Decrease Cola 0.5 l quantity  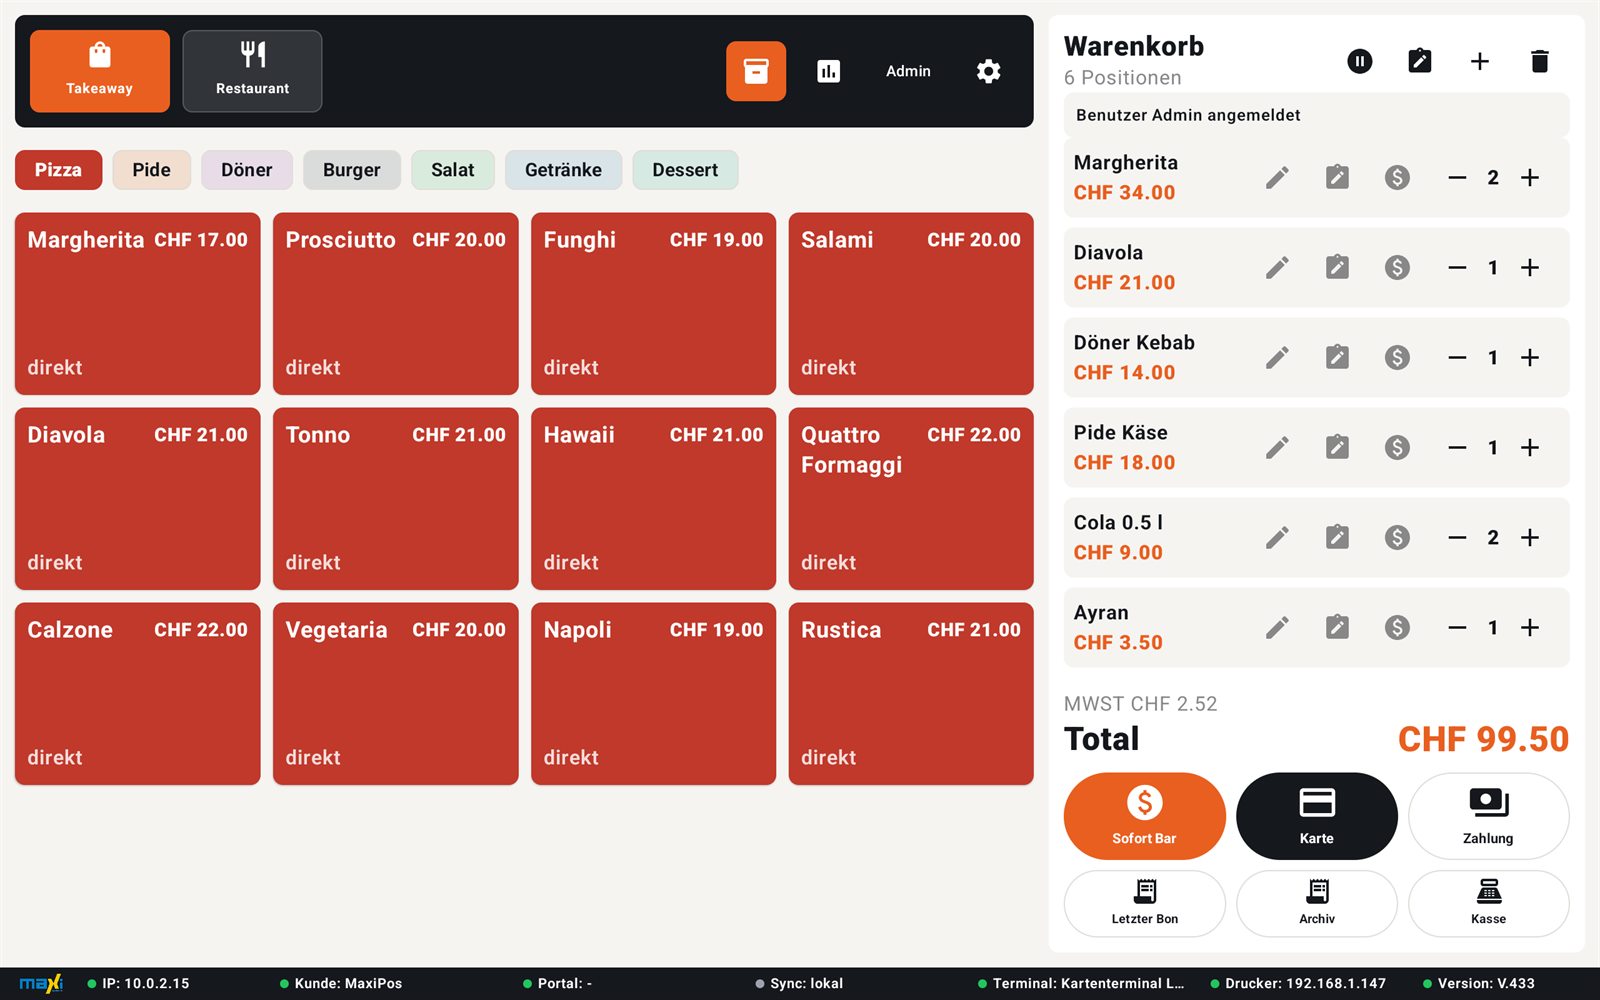point(1457,538)
